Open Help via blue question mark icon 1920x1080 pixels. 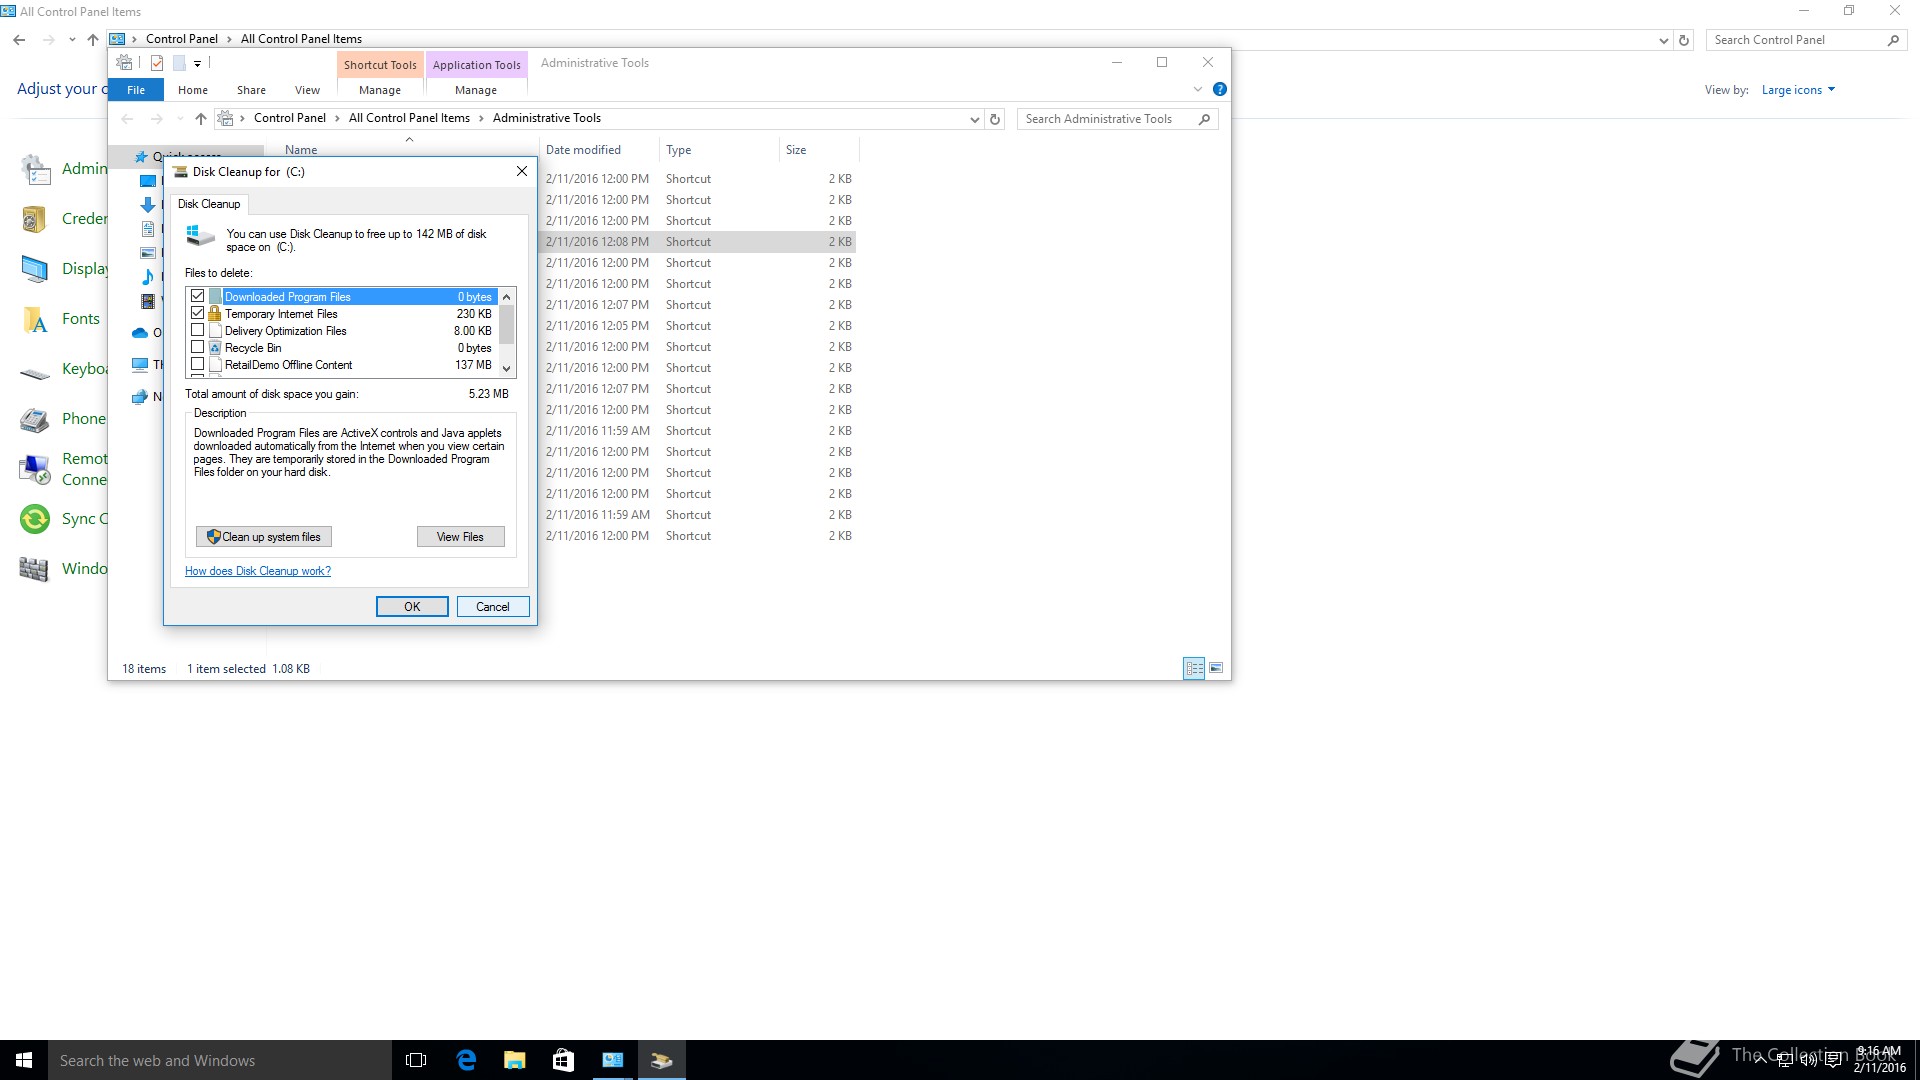[1220, 89]
